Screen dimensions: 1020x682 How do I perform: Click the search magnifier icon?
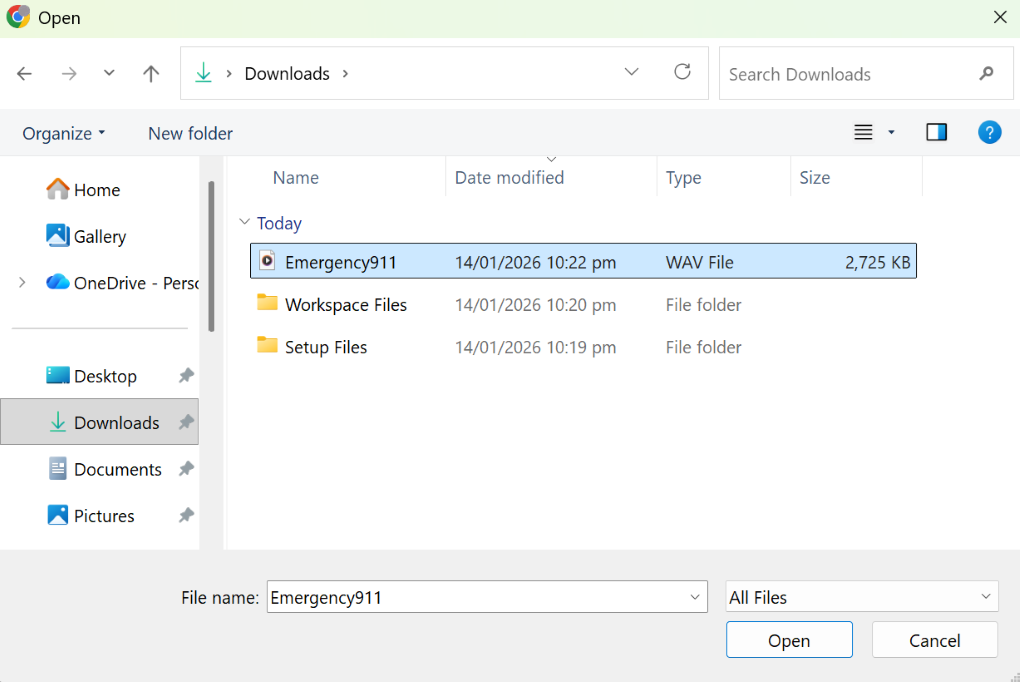point(986,74)
